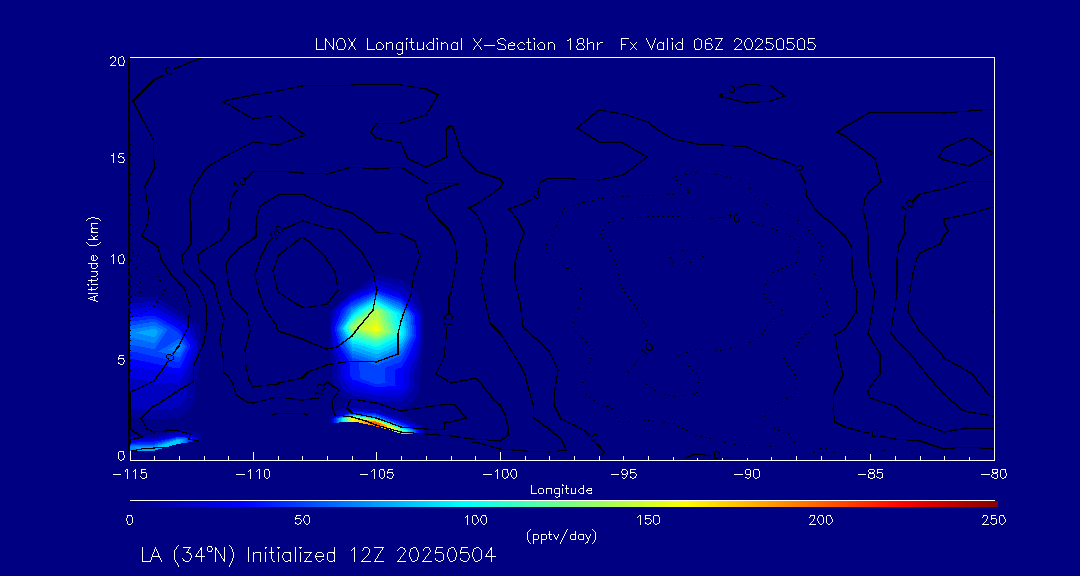Click altitude axis tick label "20"
This screenshot has height=576, width=1080.
coord(116,60)
